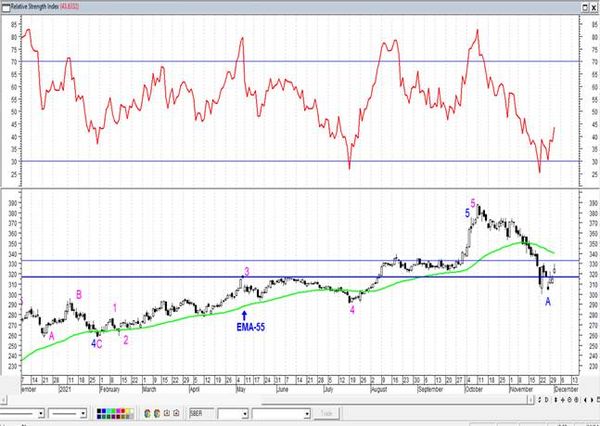Click the right-pointing black triangle navigation icon

coord(592,400)
